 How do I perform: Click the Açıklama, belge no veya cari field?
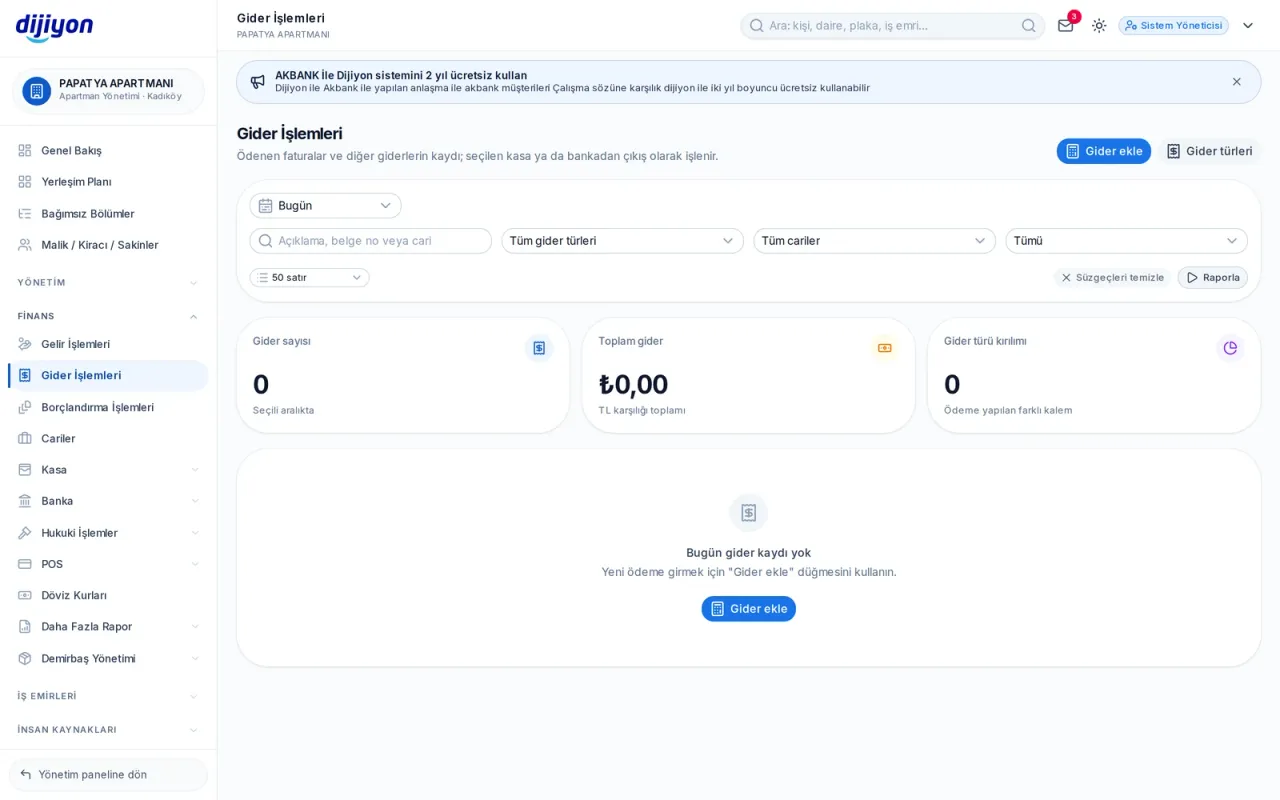pos(370,241)
